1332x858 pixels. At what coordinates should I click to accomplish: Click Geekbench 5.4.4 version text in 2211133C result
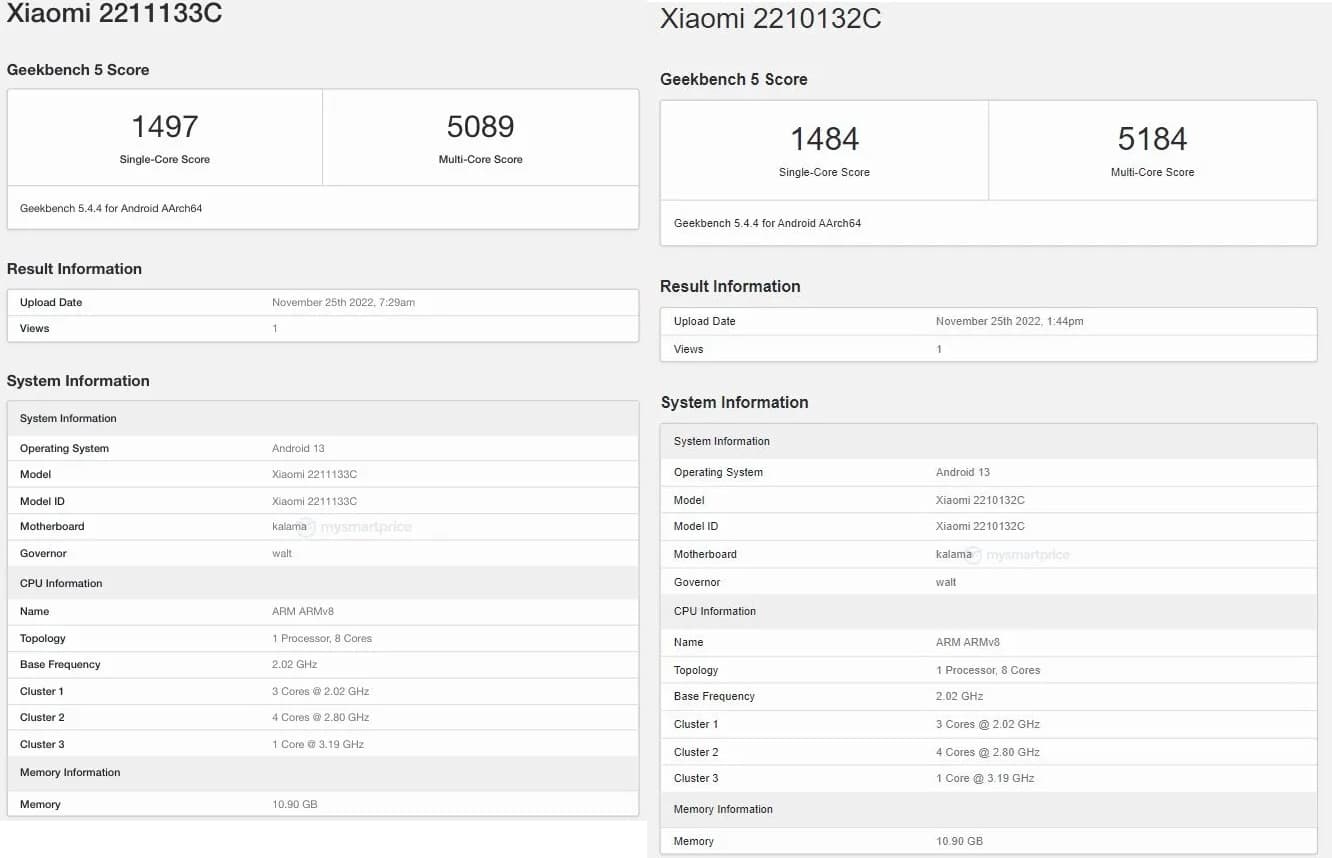point(111,208)
